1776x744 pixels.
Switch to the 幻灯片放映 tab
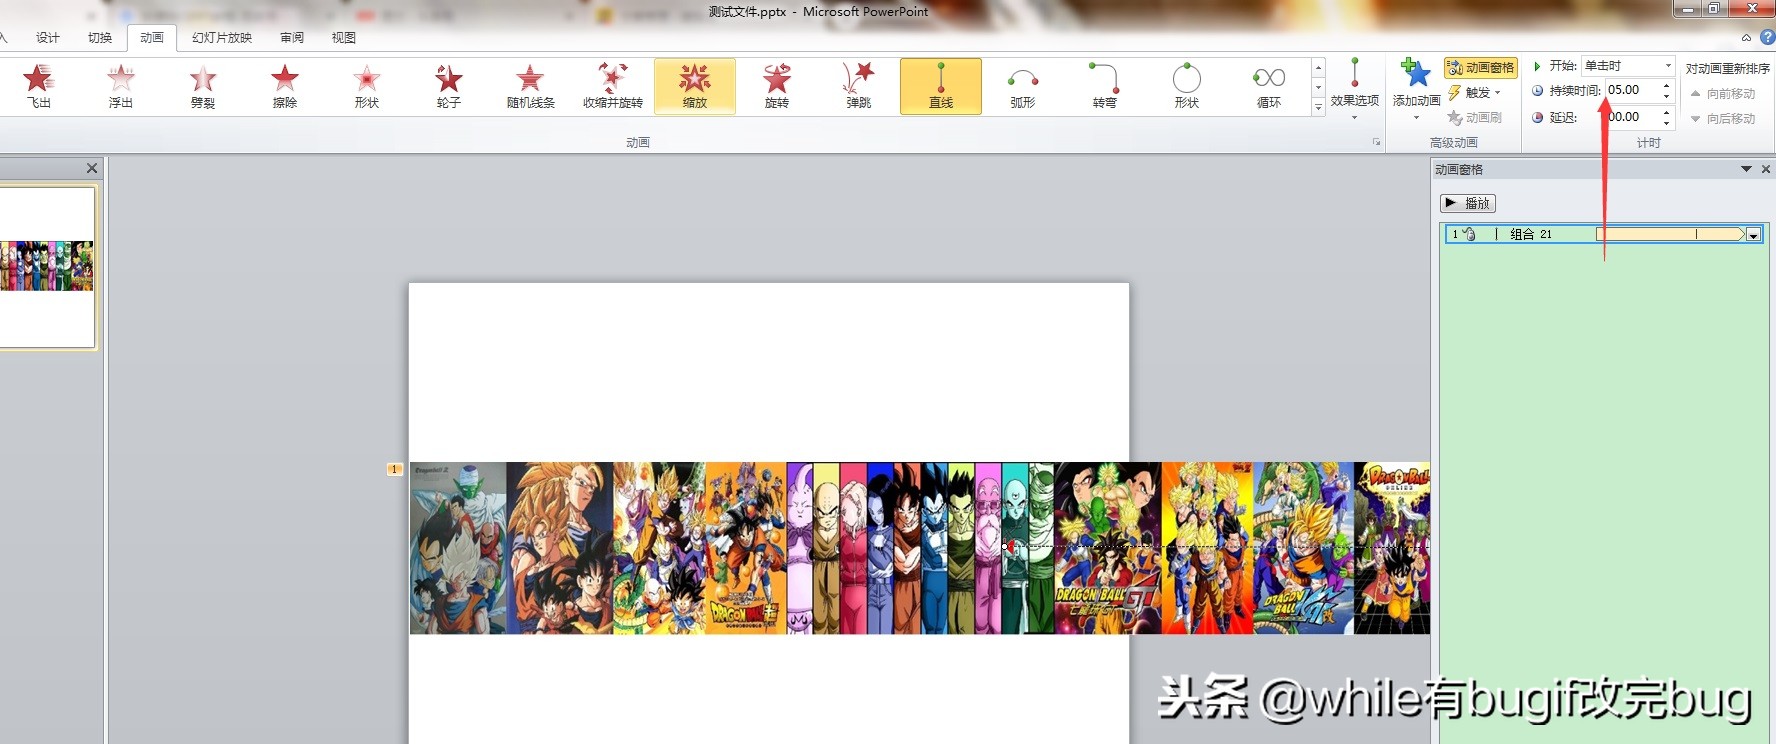(222, 38)
